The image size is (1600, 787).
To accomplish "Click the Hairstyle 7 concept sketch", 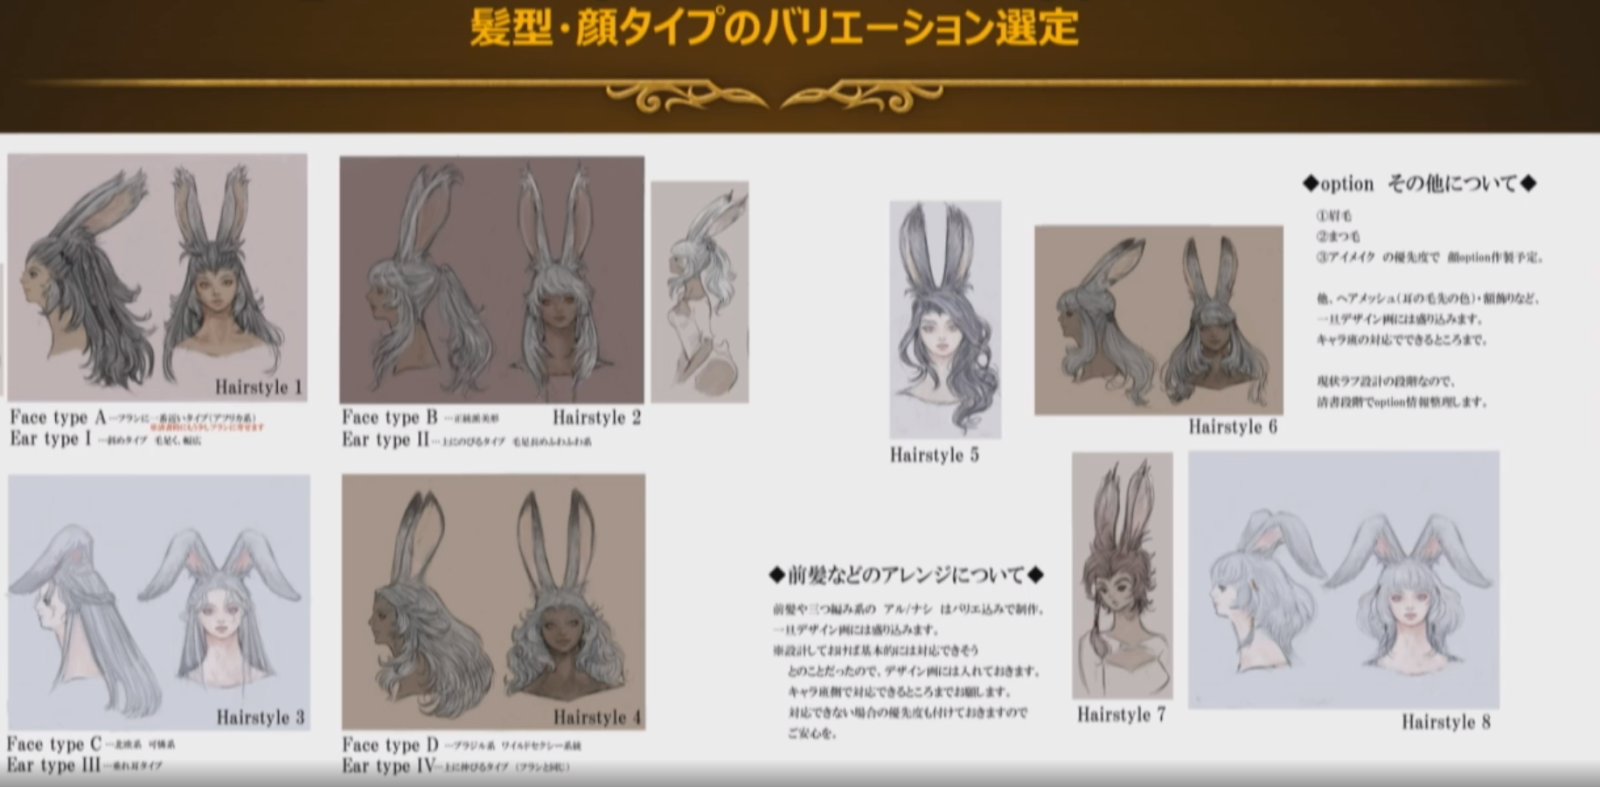I will (x=1122, y=576).
